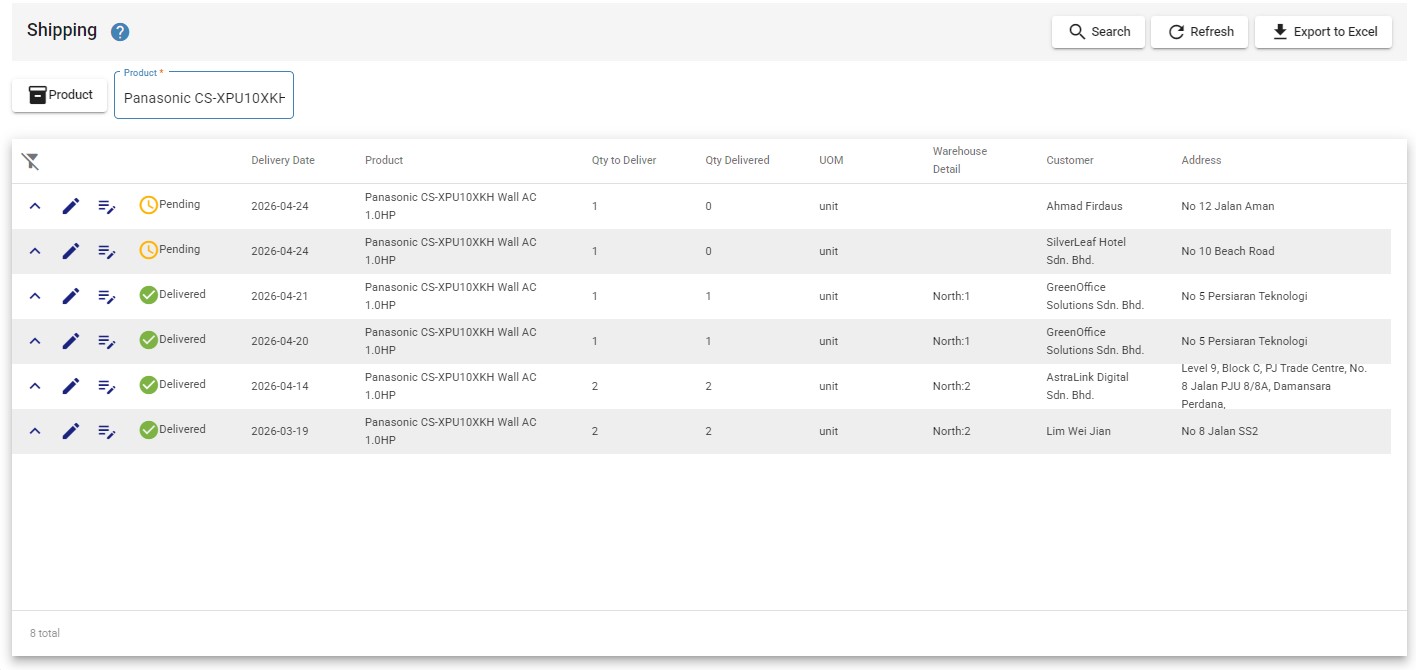
Task: Click the Product button
Action: tap(59, 95)
